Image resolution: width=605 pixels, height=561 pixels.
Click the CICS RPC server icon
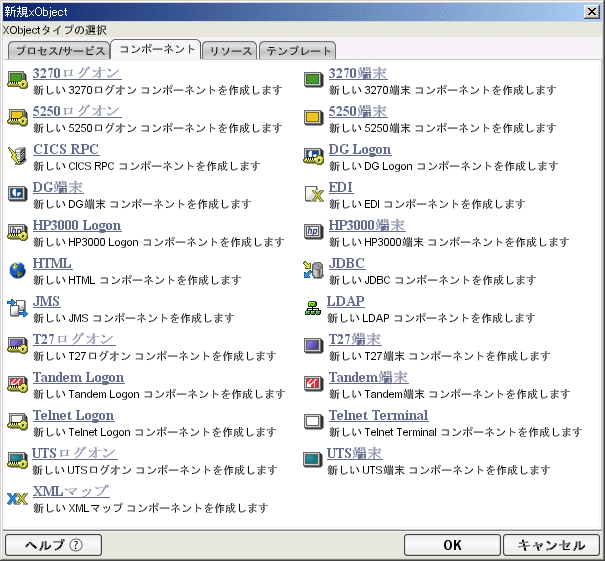(x=17, y=155)
